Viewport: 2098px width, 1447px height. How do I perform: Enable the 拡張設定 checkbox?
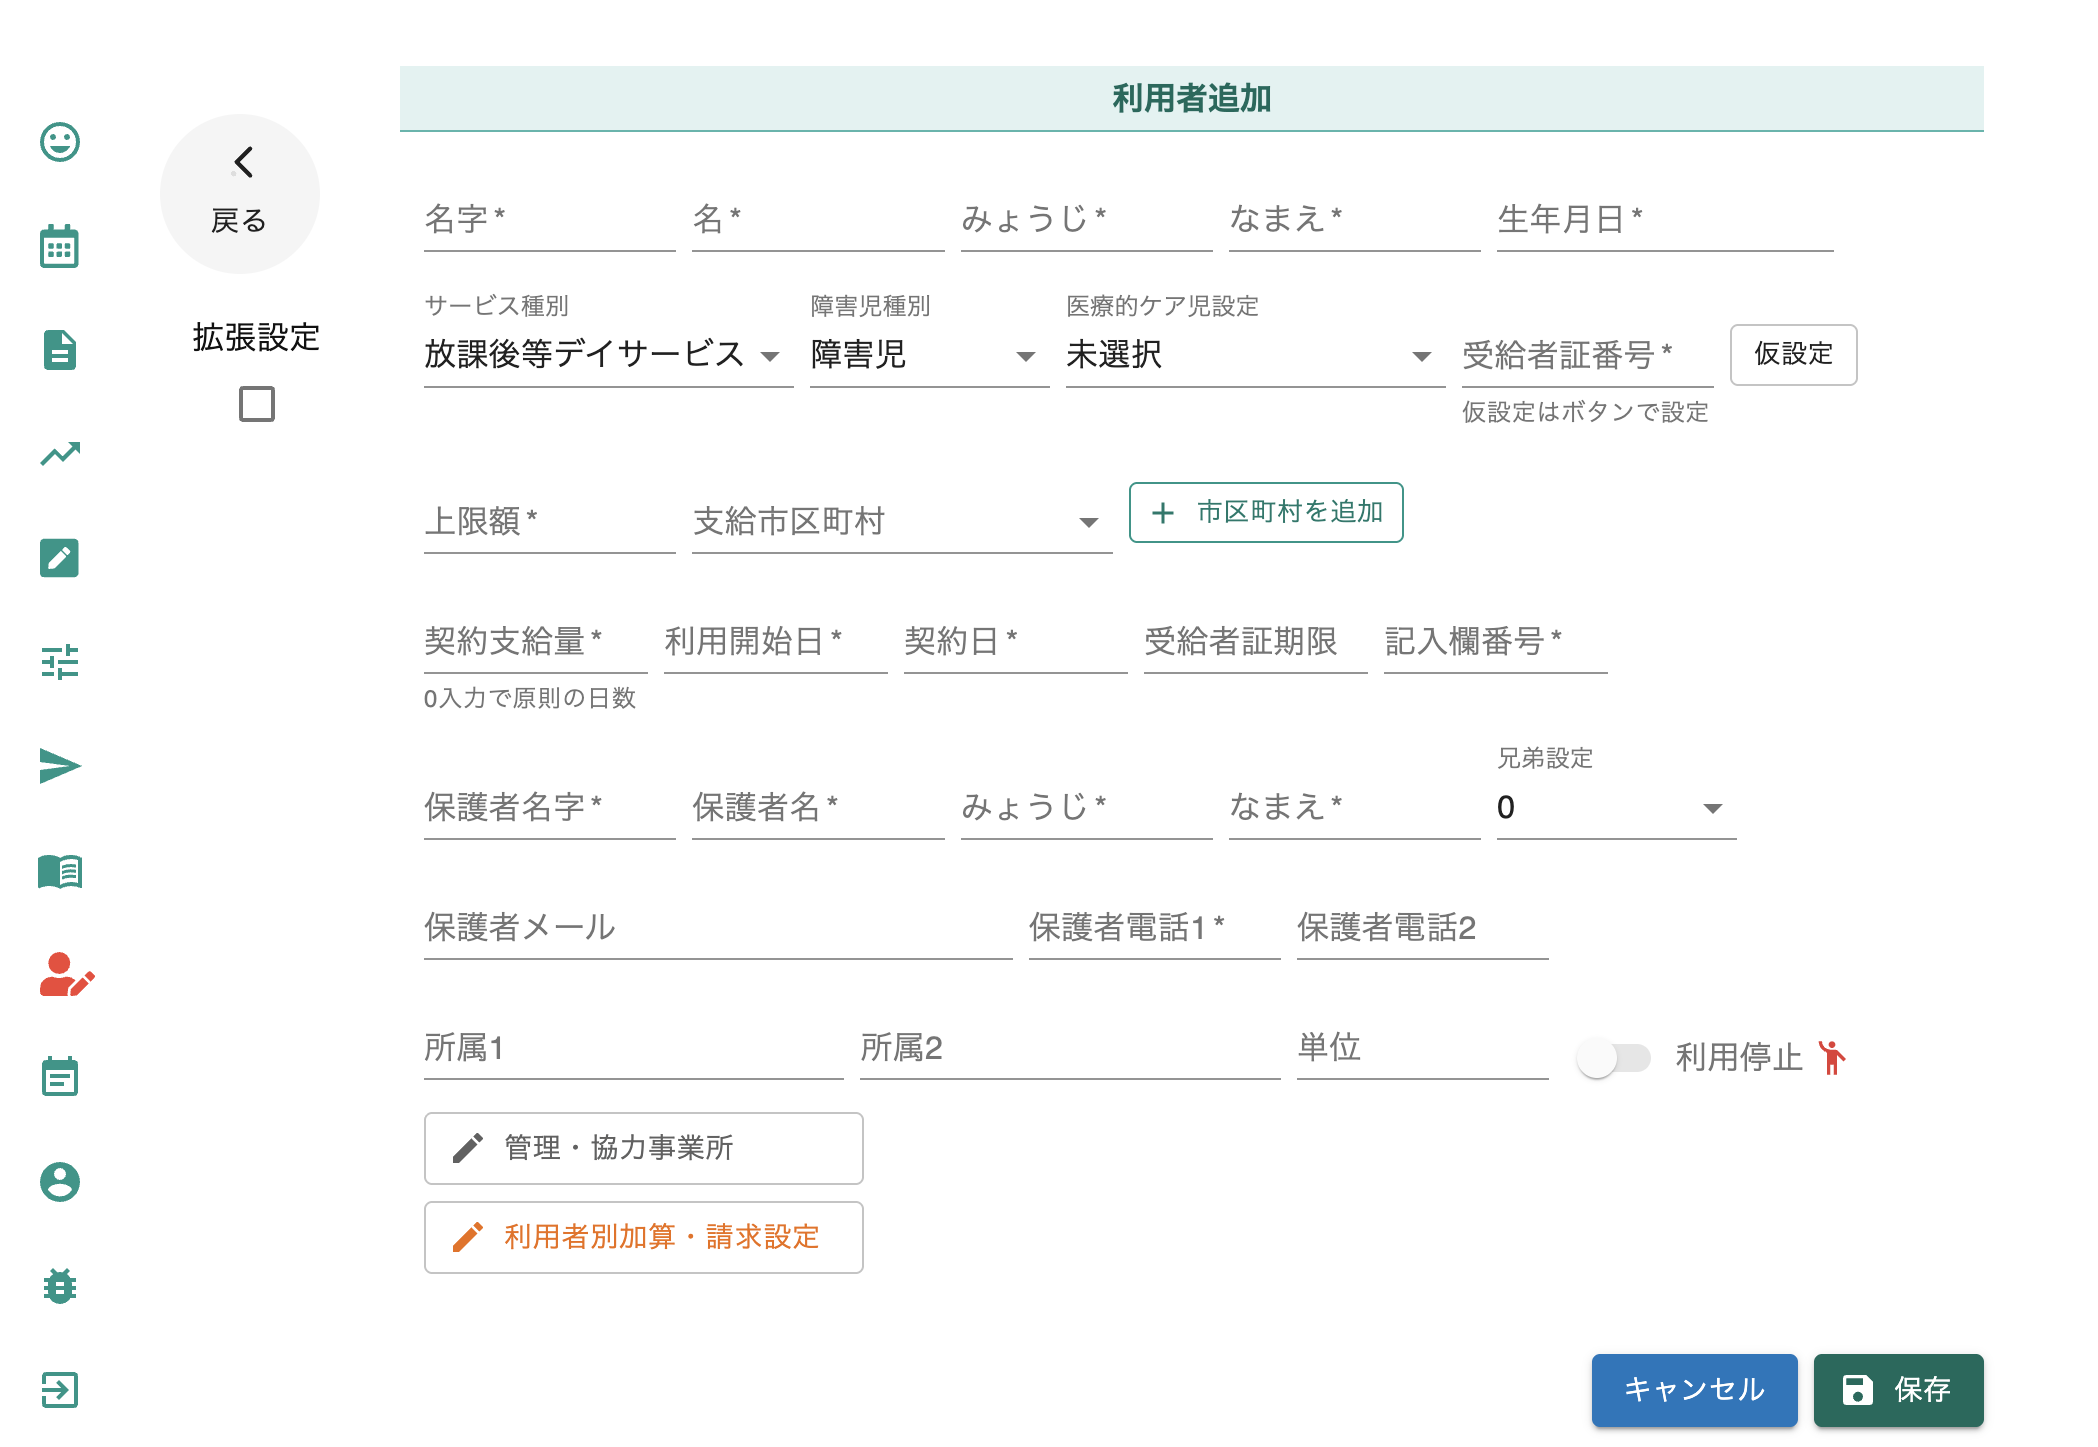point(257,404)
